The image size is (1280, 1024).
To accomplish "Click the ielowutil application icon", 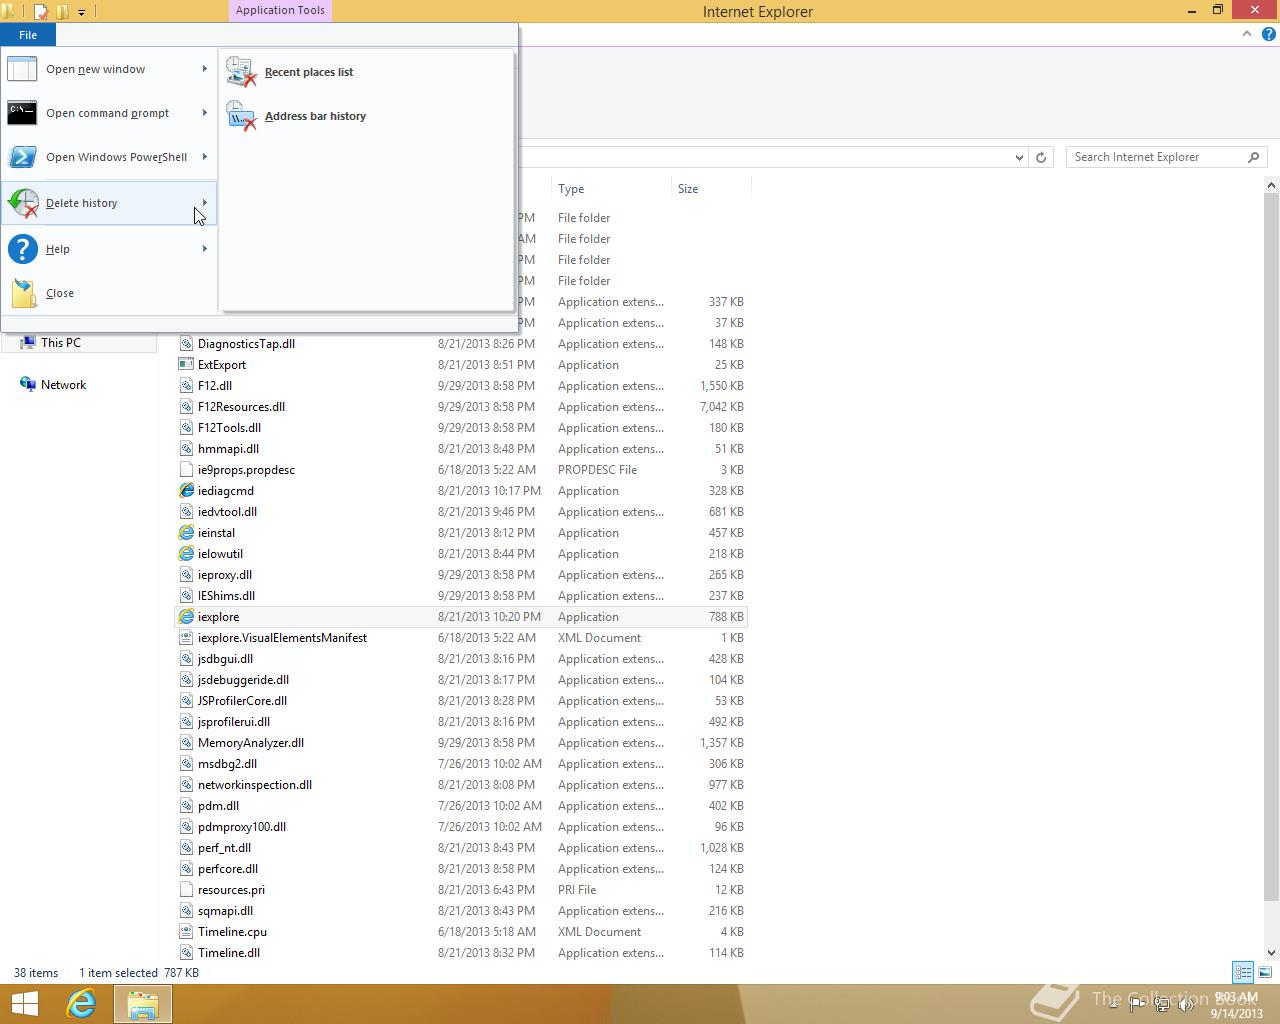I will coord(186,554).
